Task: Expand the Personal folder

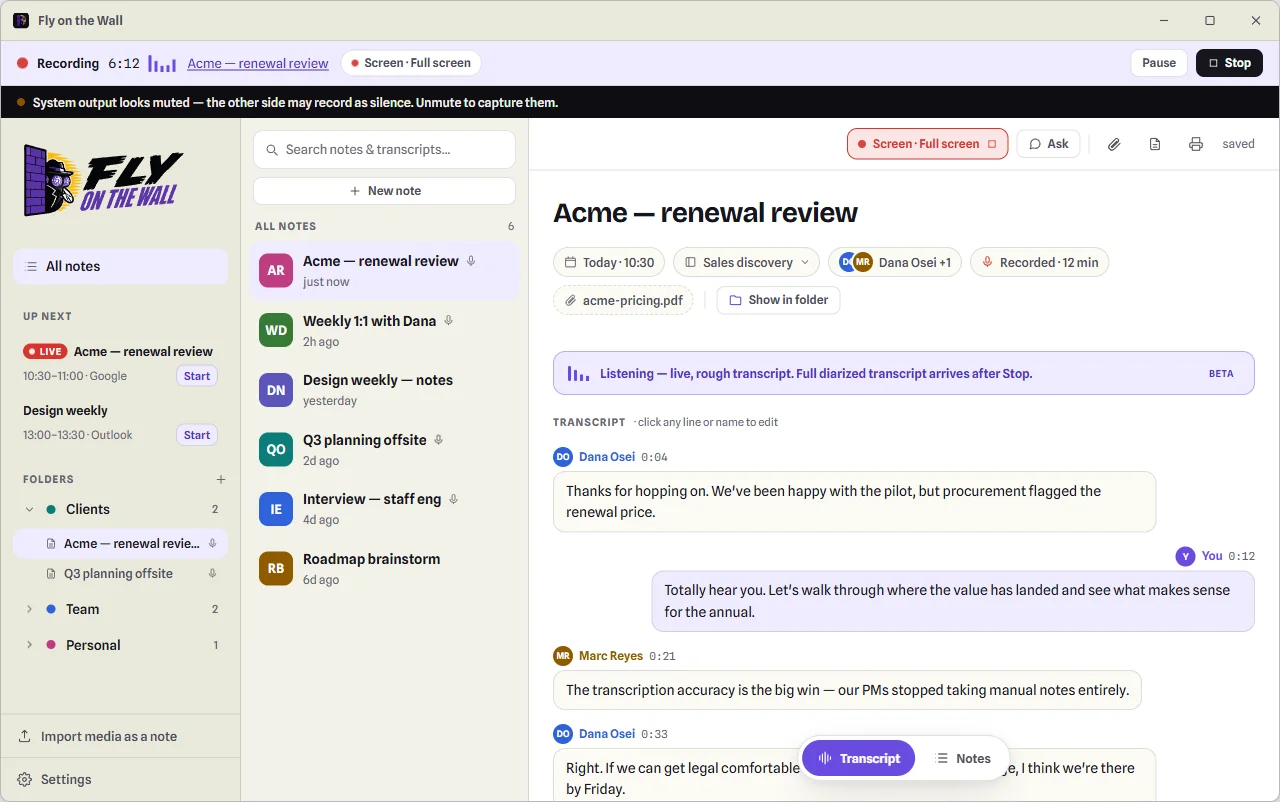Action: [29, 645]
